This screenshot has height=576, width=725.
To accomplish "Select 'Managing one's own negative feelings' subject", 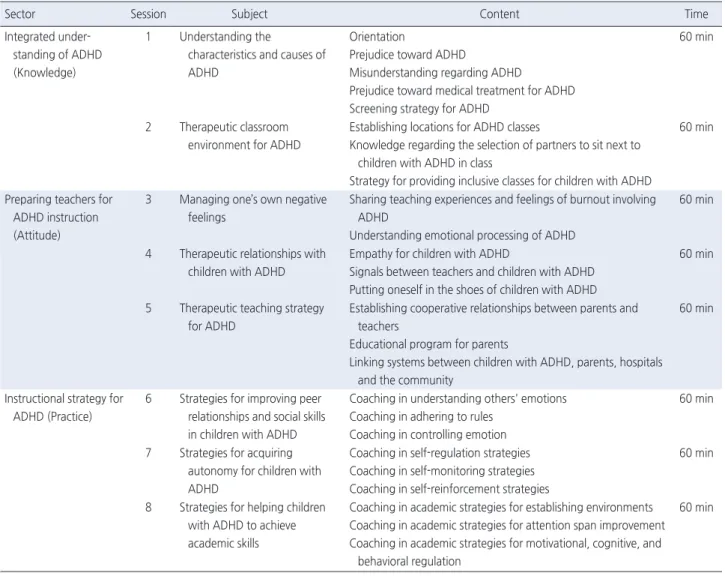I will [253, 208].
